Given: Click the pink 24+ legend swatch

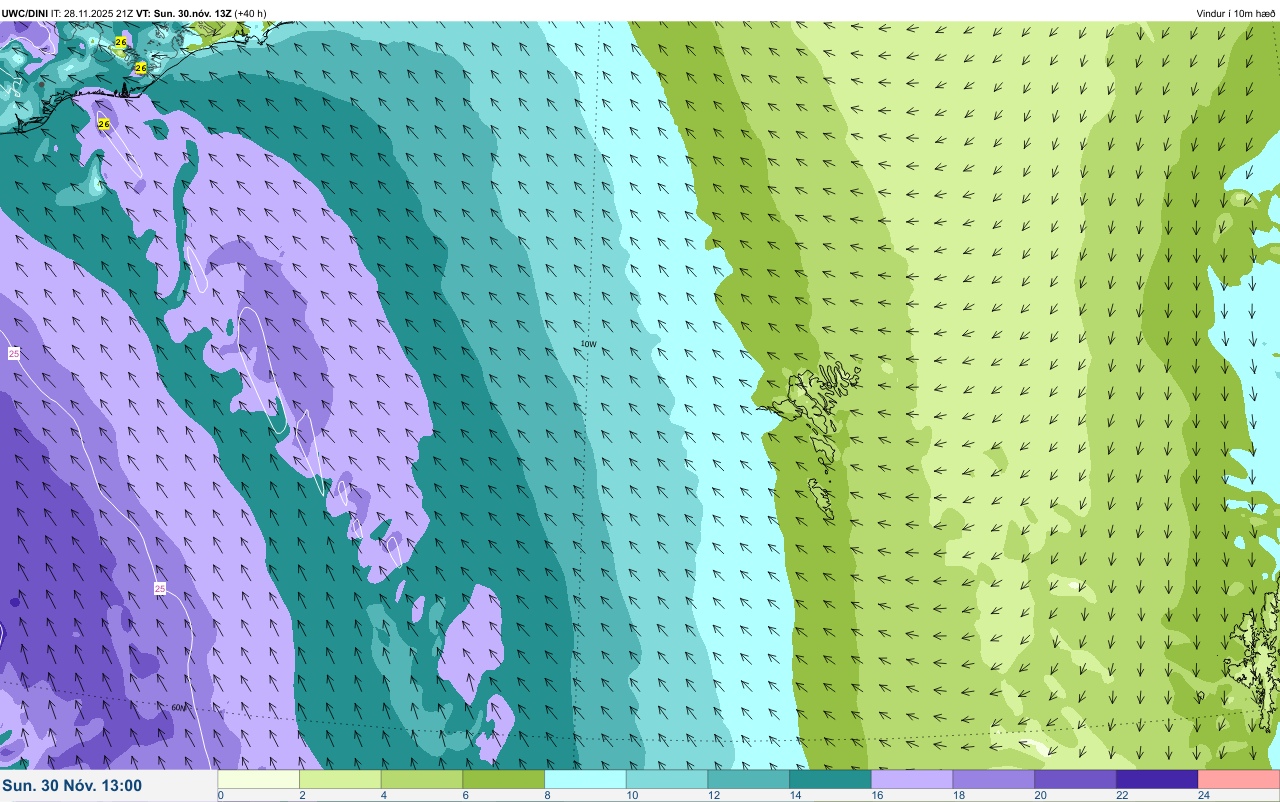Looking at the screenshot, I should (x=1239, y=779).
